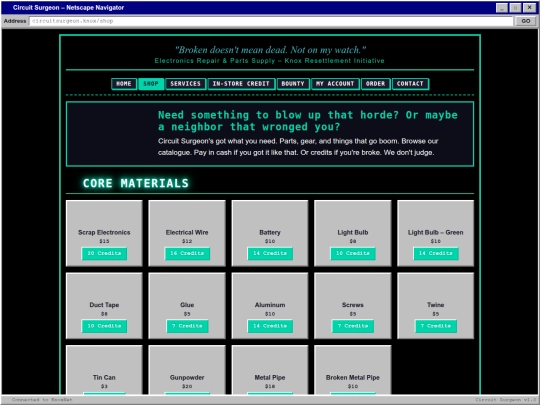Click the $15 price under Scrap Electronics
This screenshot has height=405, width=540.
(104, 241)
